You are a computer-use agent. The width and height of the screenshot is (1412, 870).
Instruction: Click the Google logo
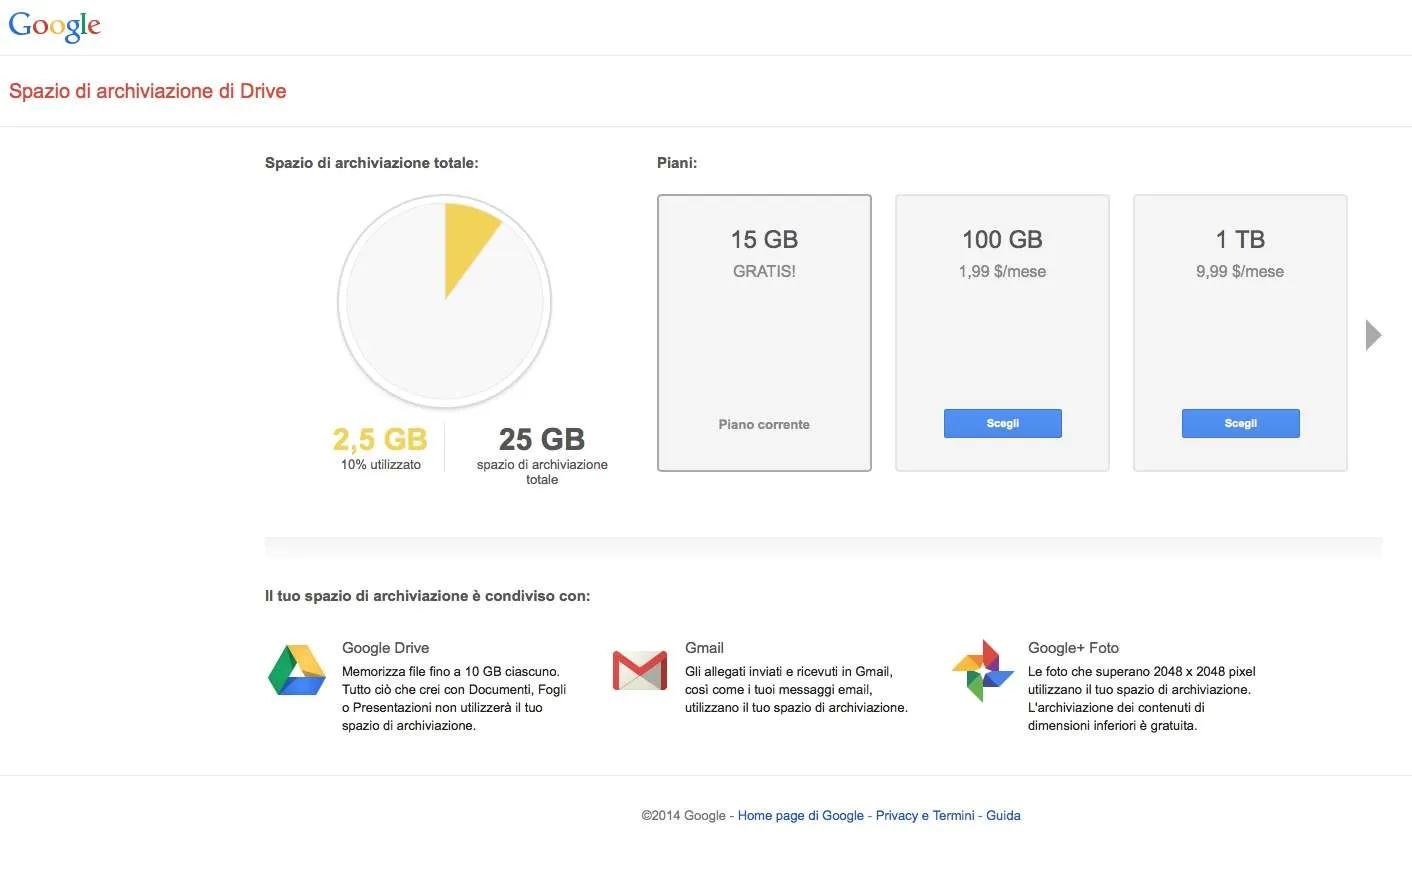pos(55,26)
